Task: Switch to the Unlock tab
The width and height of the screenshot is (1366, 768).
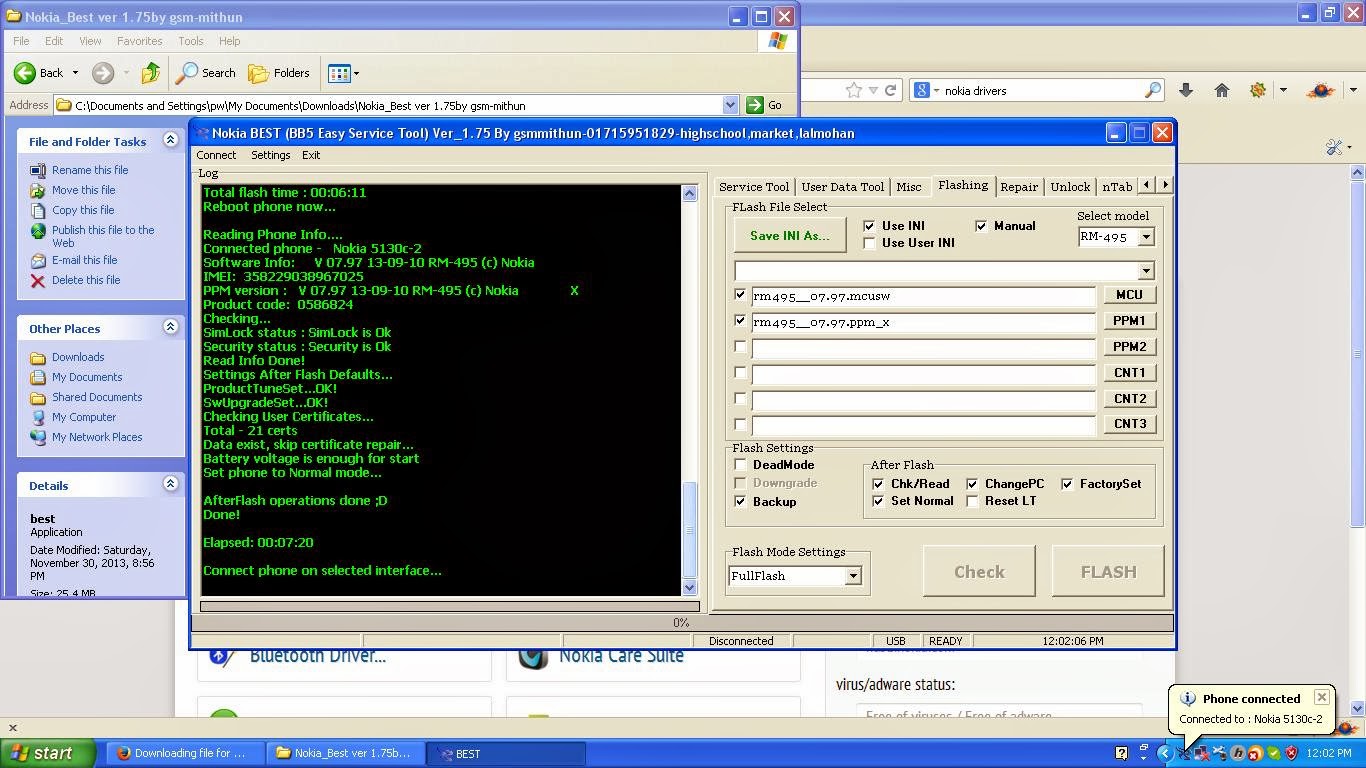Action: pos(1070,187)
